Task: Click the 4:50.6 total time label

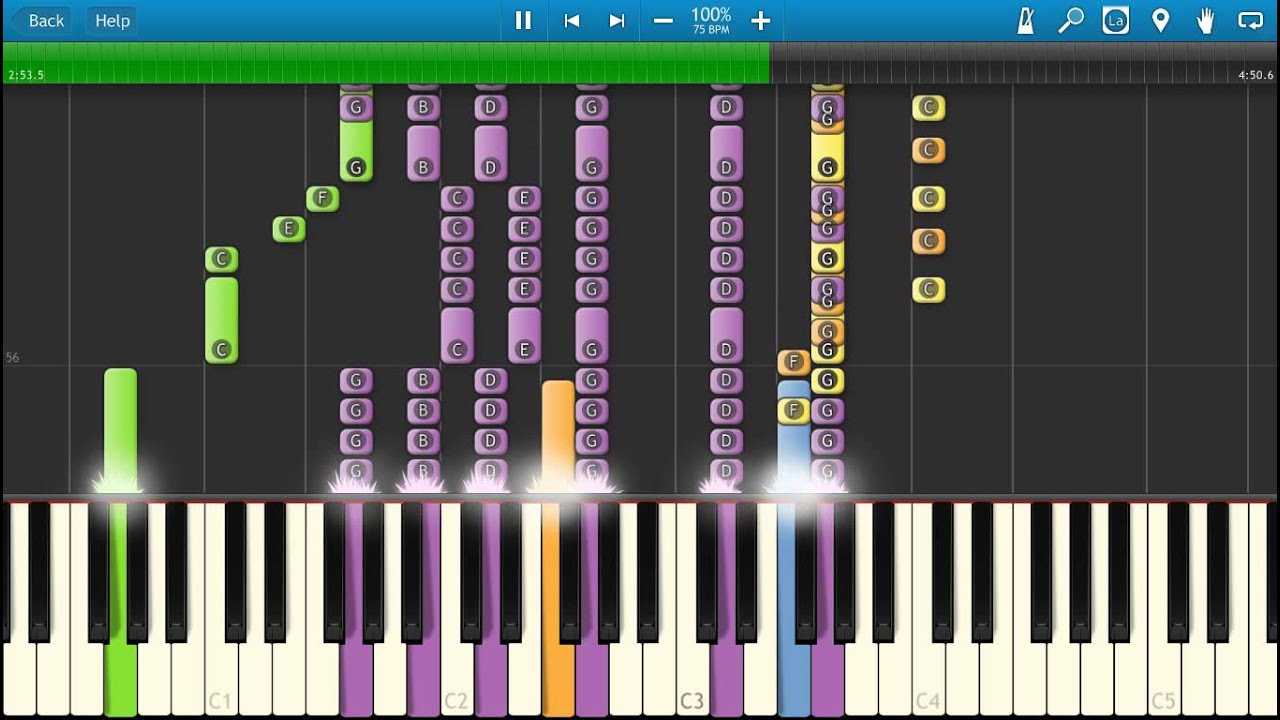Action: 1256,75
